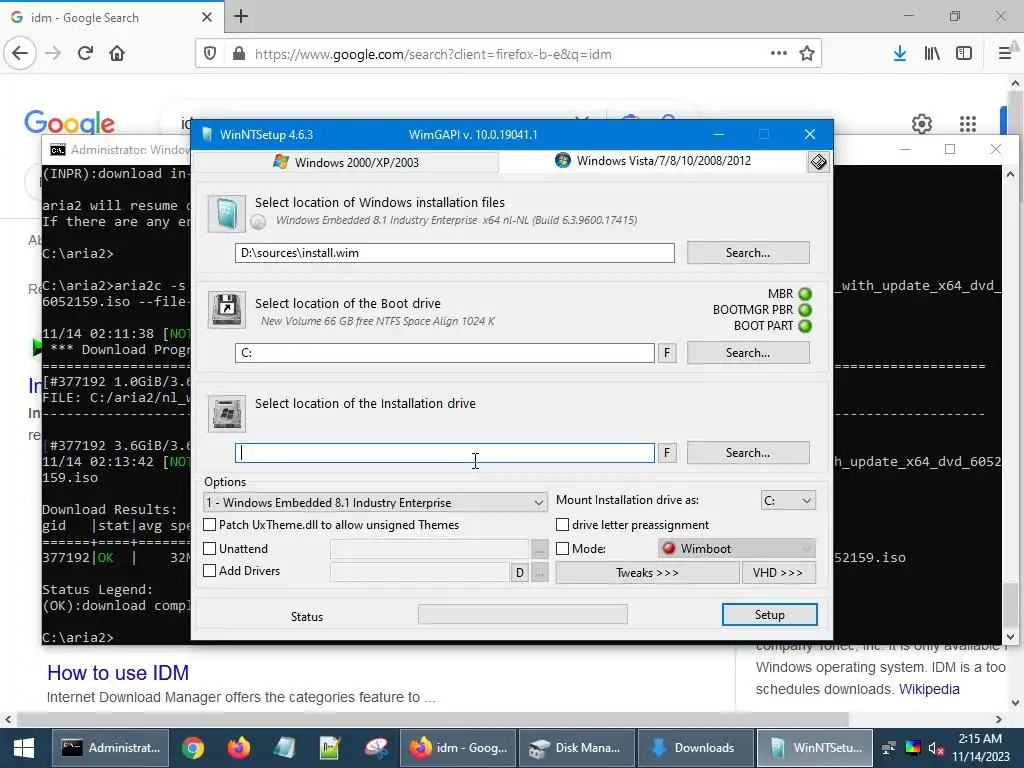Click the BOOT PART green status light
The width and height of the screenshot is (1024, 768).
click(805, 326)
